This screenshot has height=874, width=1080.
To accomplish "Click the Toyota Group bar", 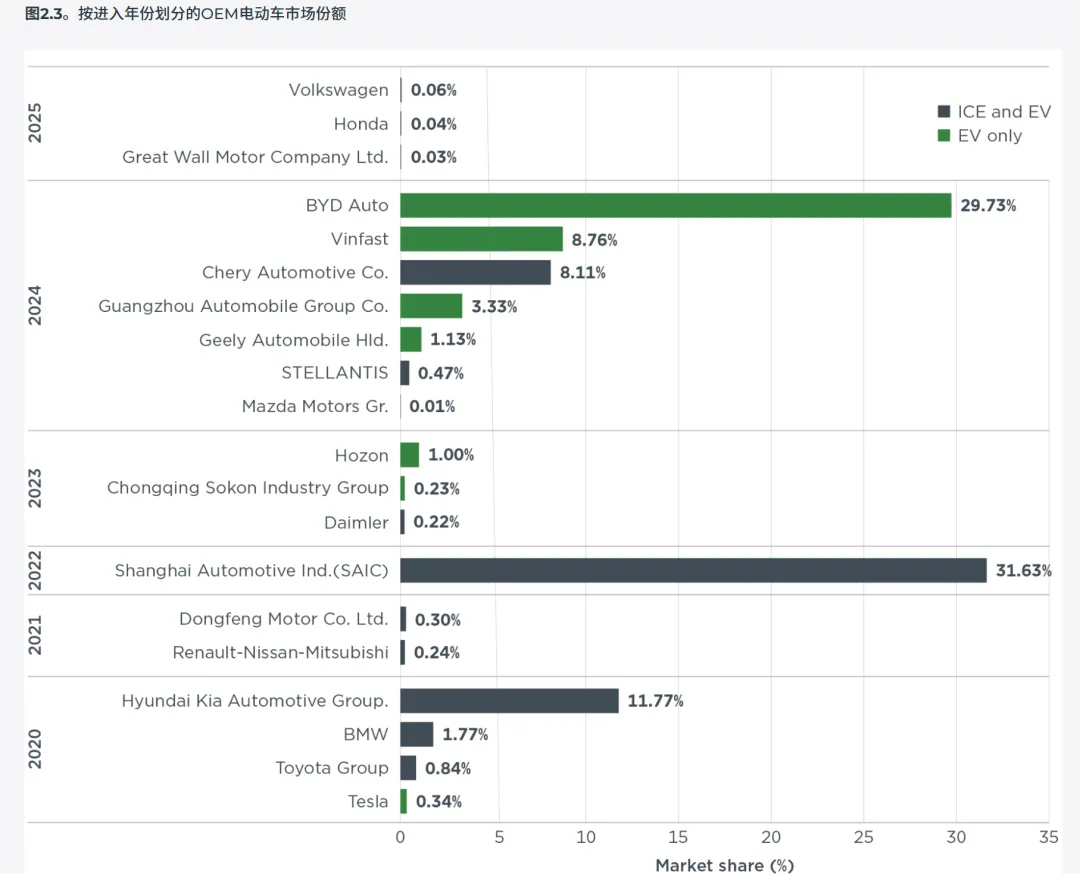I will click(x=408, y=768).
